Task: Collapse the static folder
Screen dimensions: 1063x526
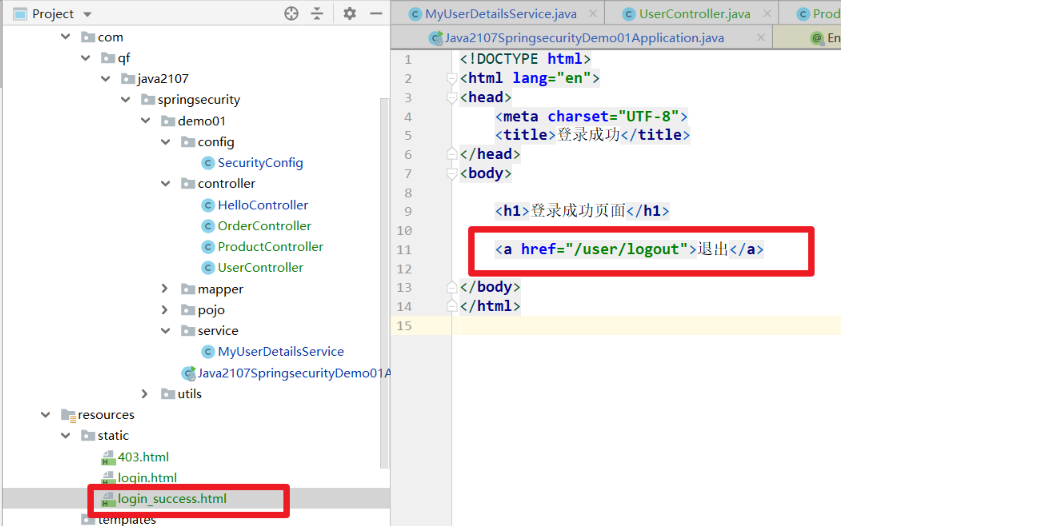Action: click(x=66, y=436)
